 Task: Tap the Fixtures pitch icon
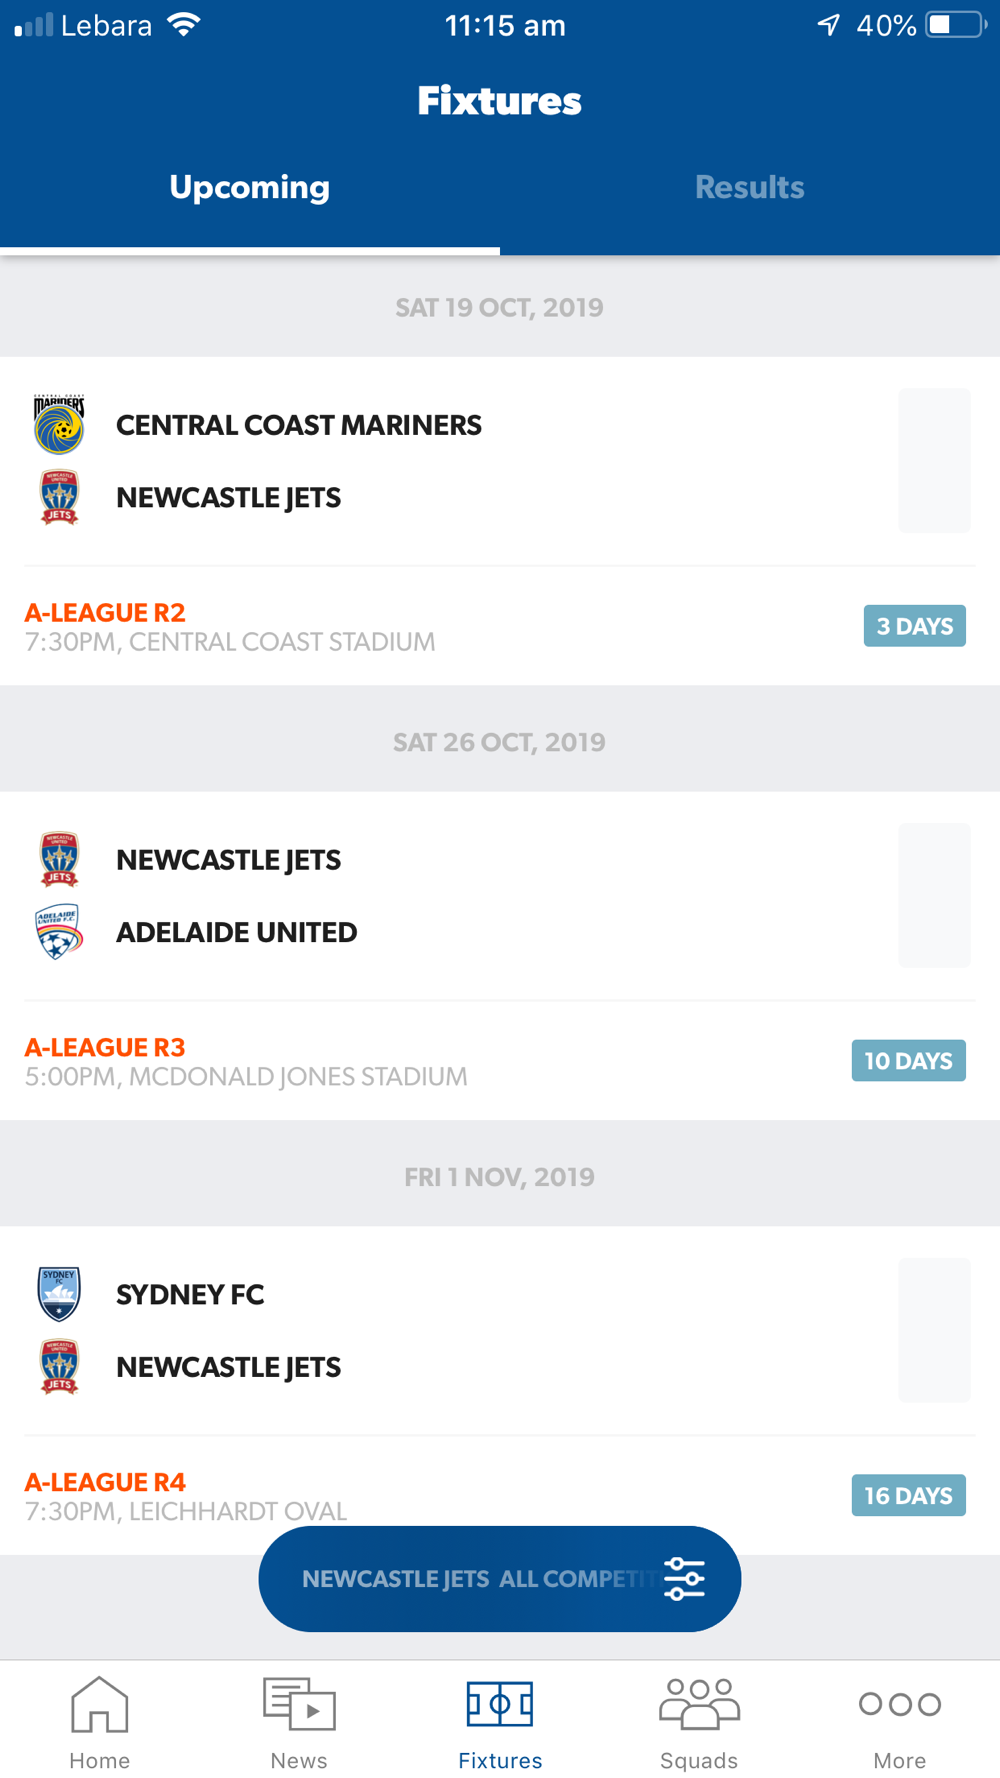coord(500,1704)
